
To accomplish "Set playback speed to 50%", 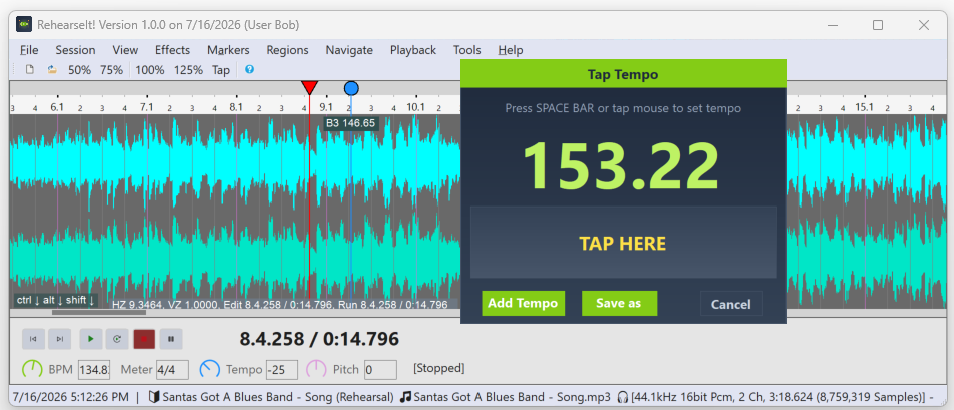I will tap(79, 70).
